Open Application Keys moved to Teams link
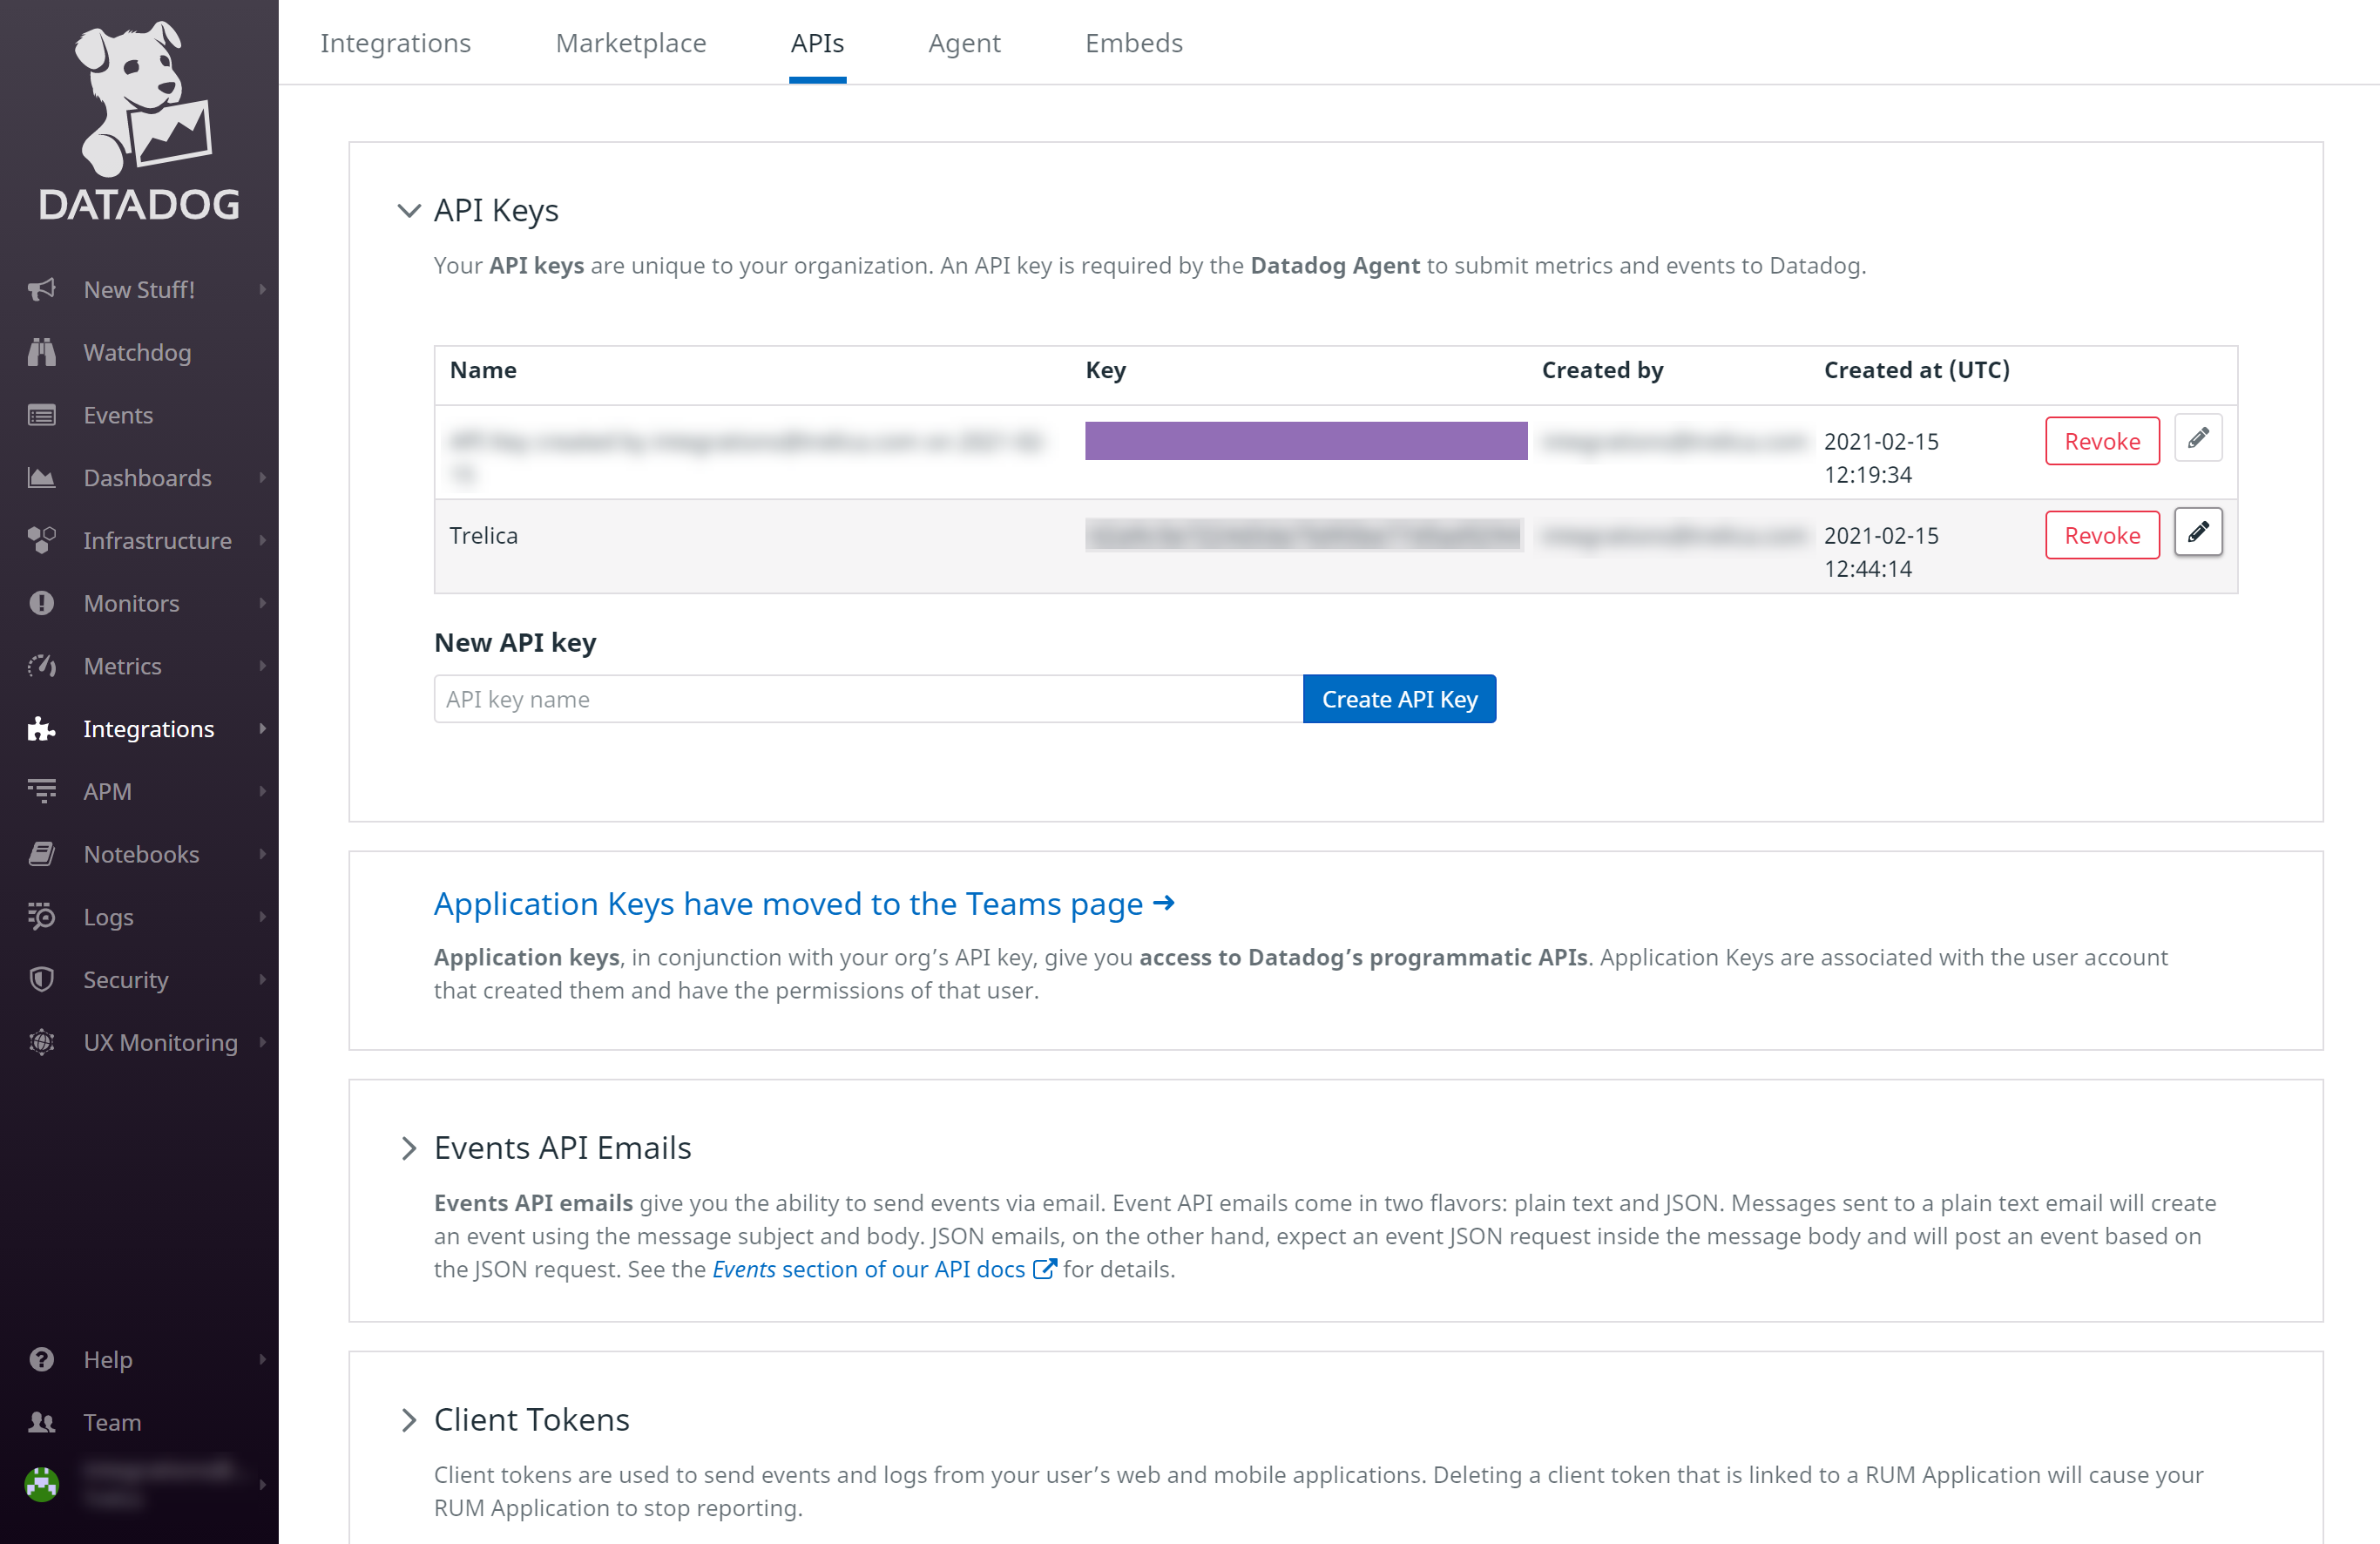The height and width of the screenshot is (1544, 2380). [804, 904]
